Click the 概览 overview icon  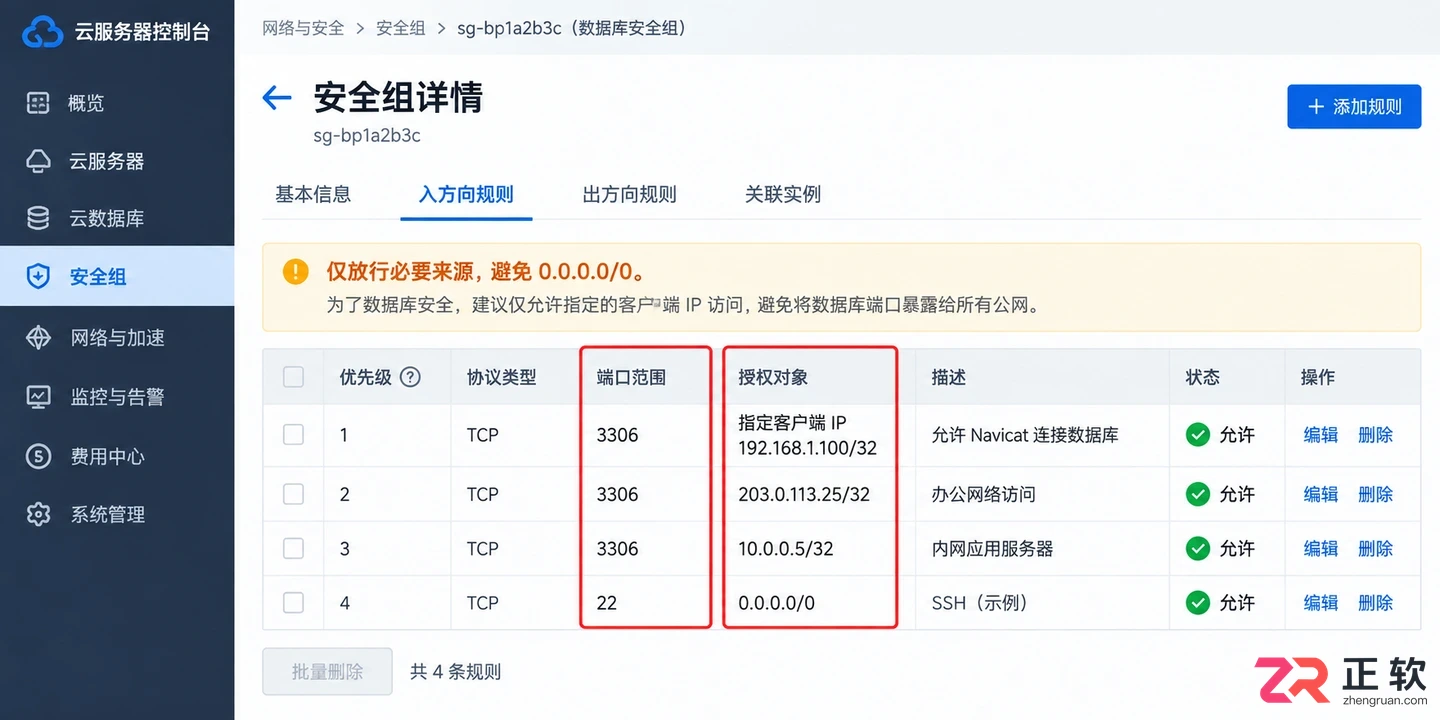(38, 103)
